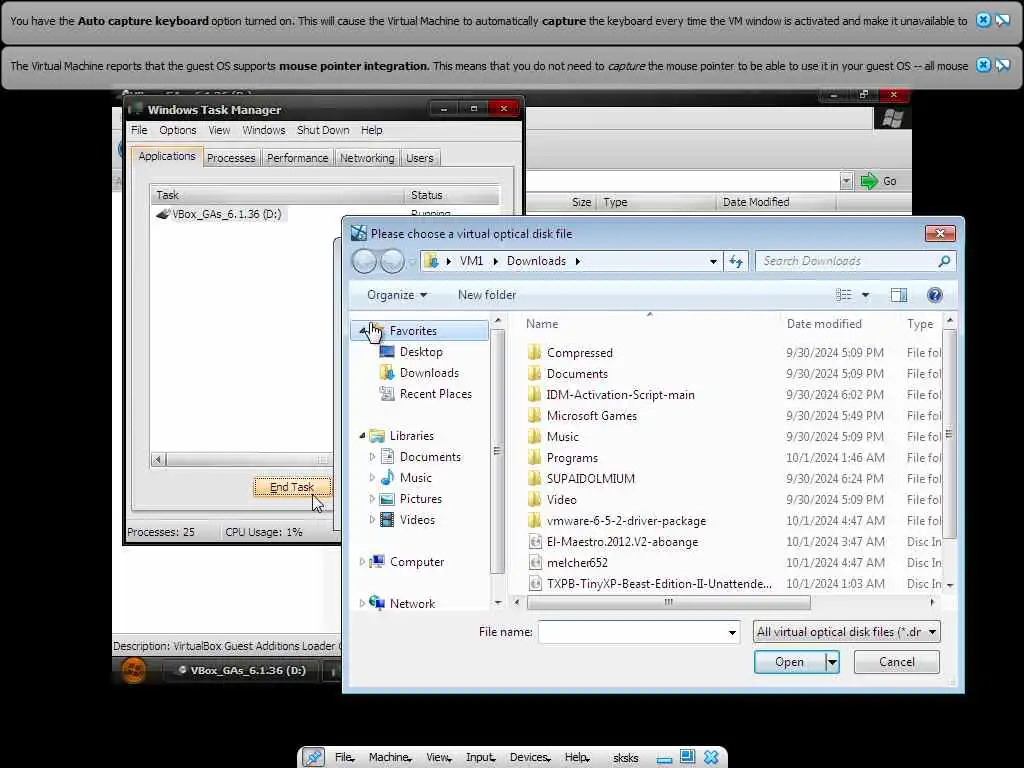Click the blue help icon in file dialog
This screenshot has width=1024, height=768.
coord(935,295)
